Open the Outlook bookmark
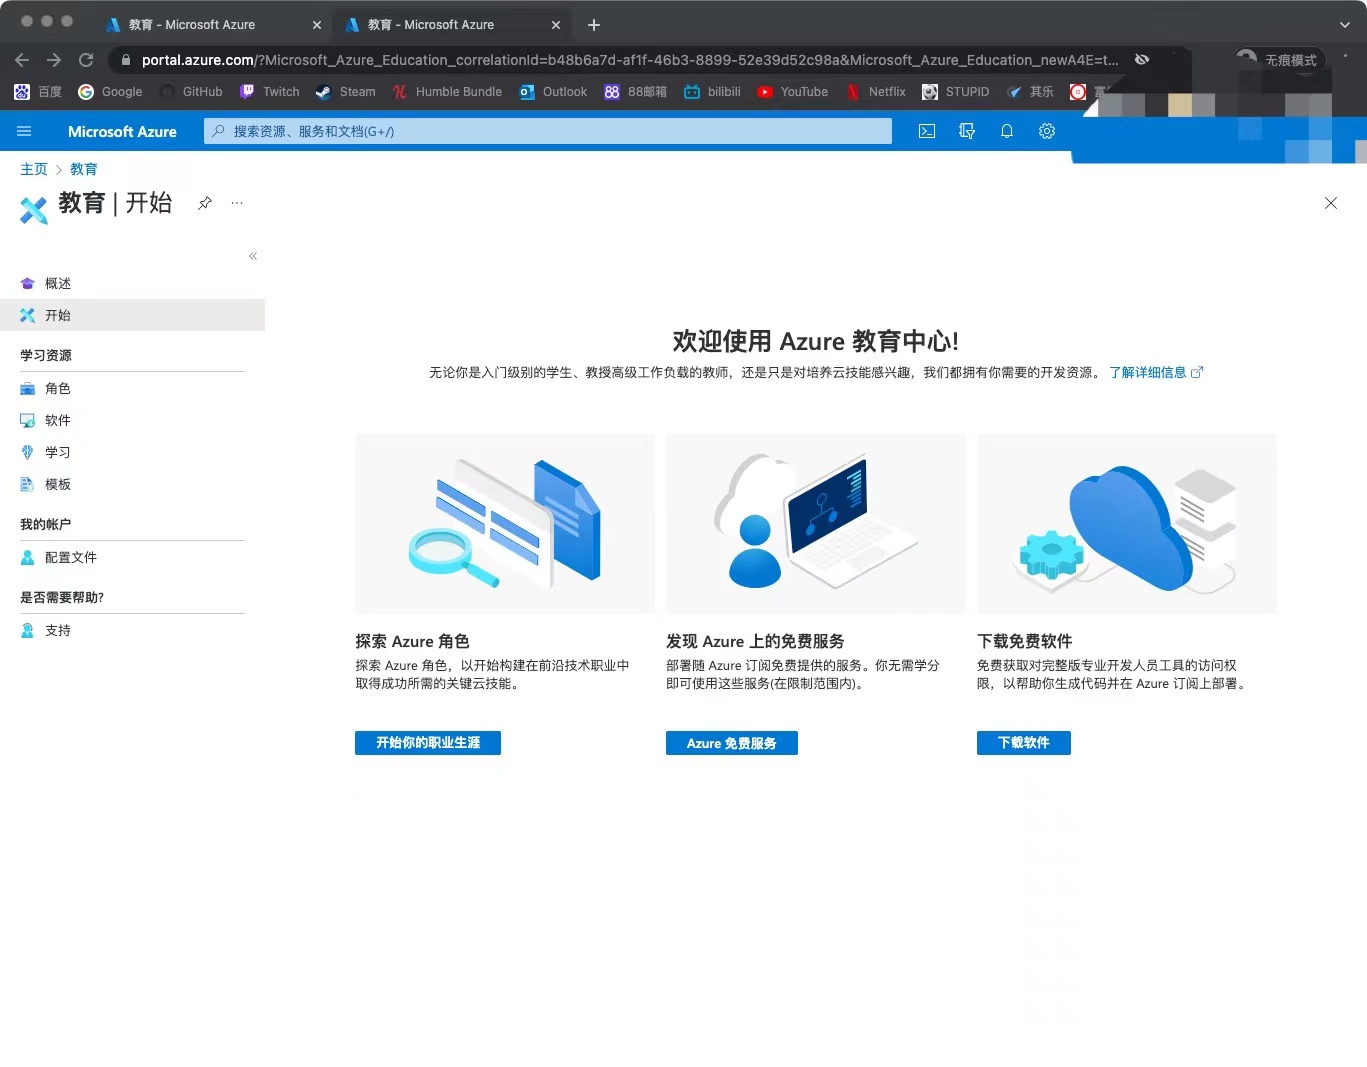 (553, 92)
